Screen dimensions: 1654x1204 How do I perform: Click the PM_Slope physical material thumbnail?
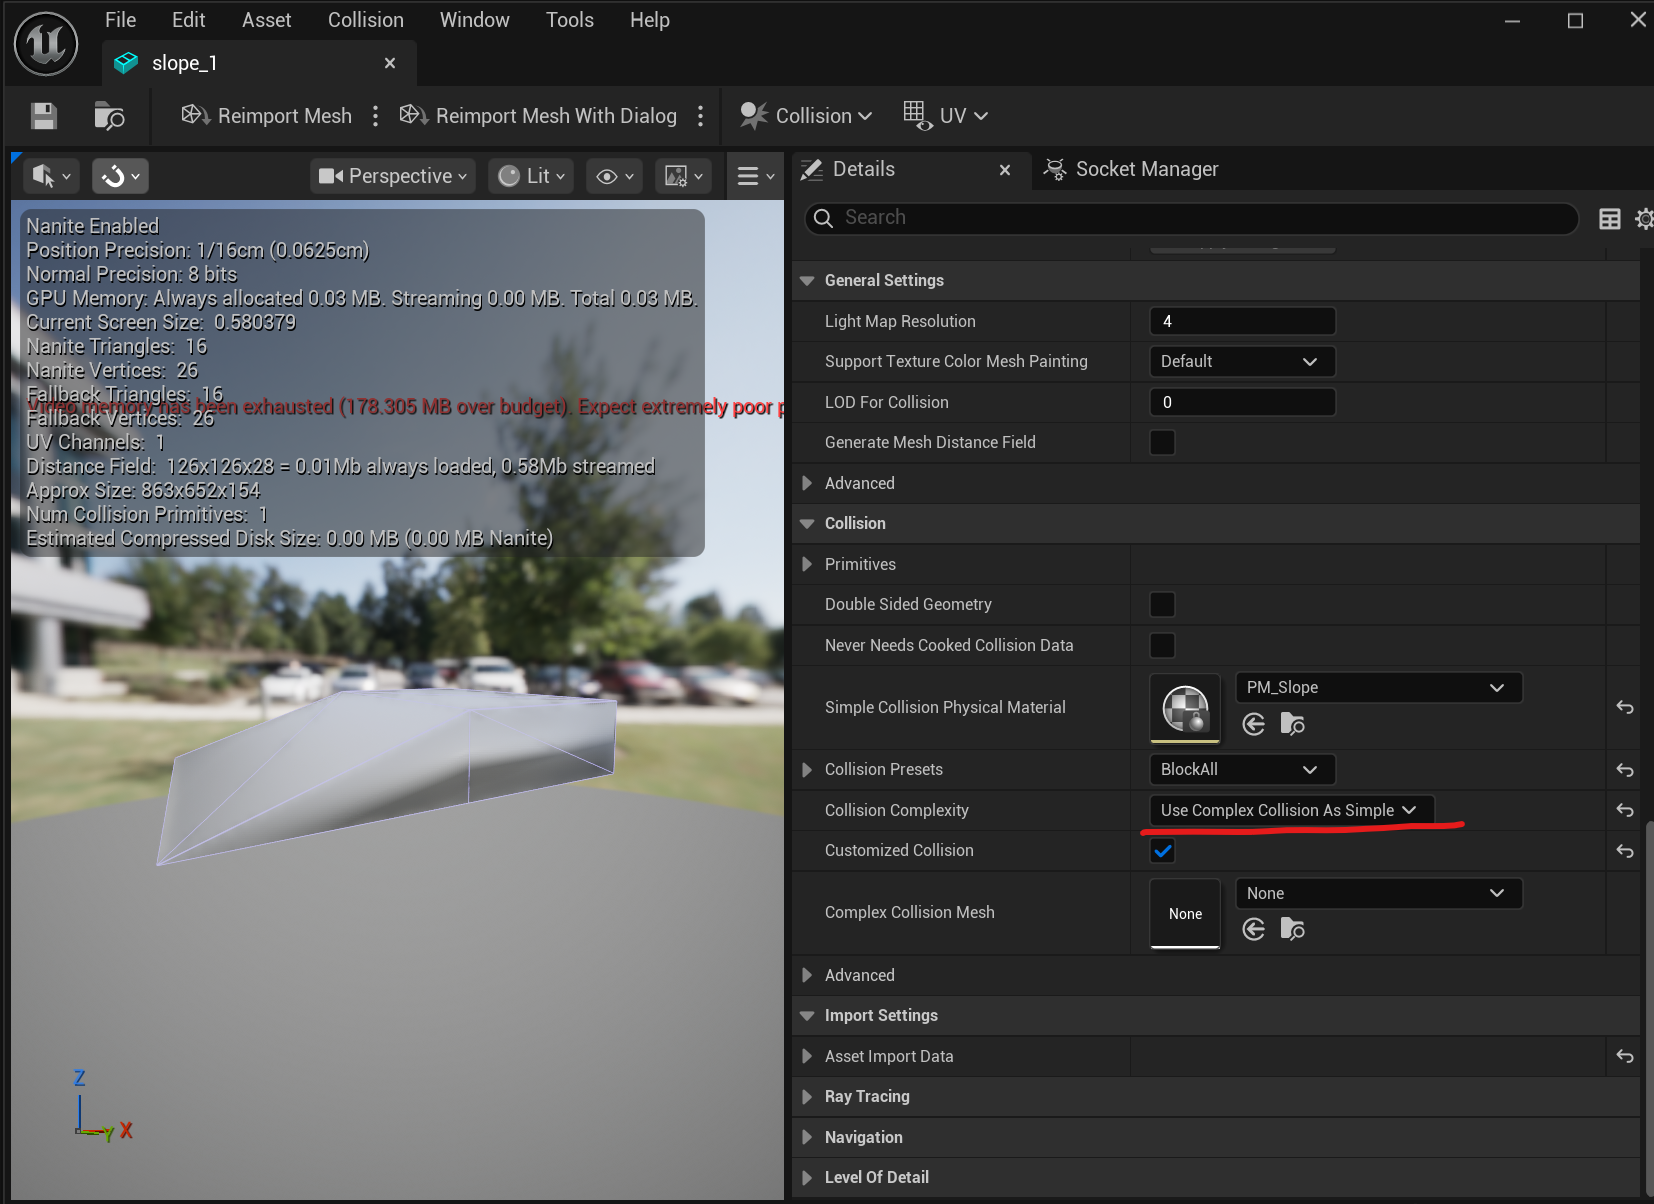tap(1185, 708)
